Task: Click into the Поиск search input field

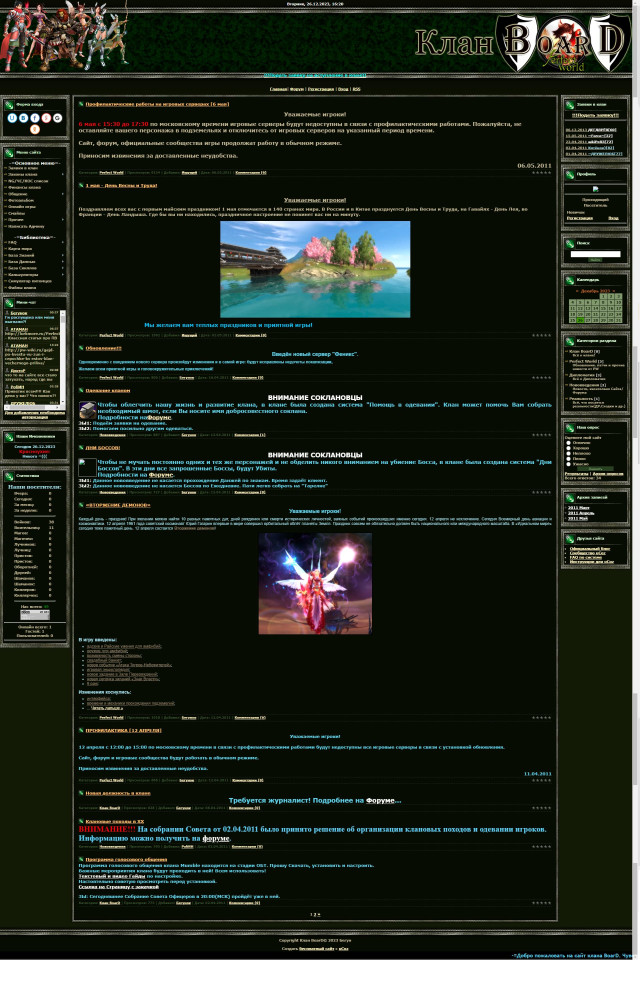Action: click(x=595, y=254)
